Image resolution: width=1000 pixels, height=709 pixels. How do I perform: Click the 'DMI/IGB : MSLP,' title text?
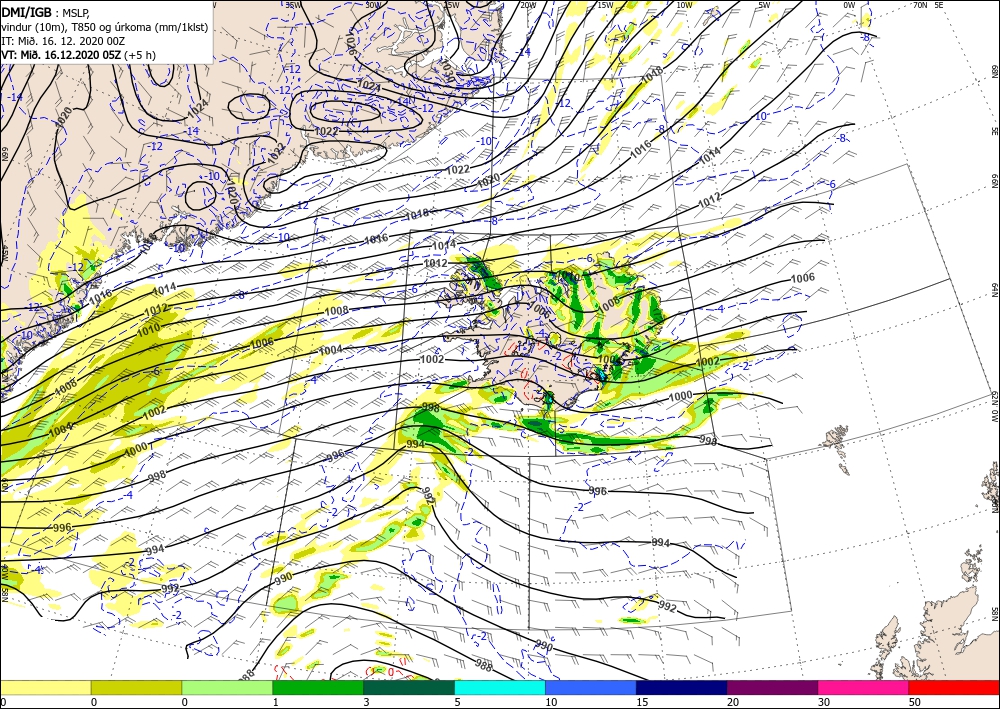pos(46,11)
